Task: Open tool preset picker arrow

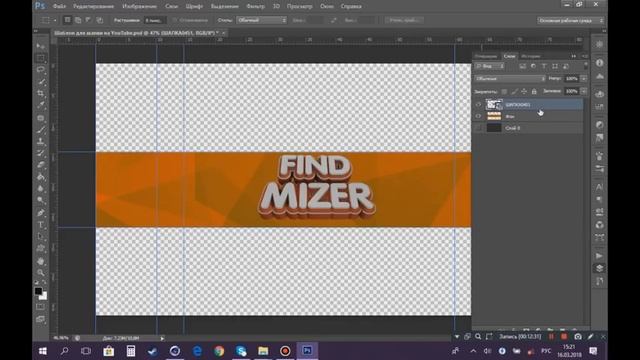Action: (55, 20)
